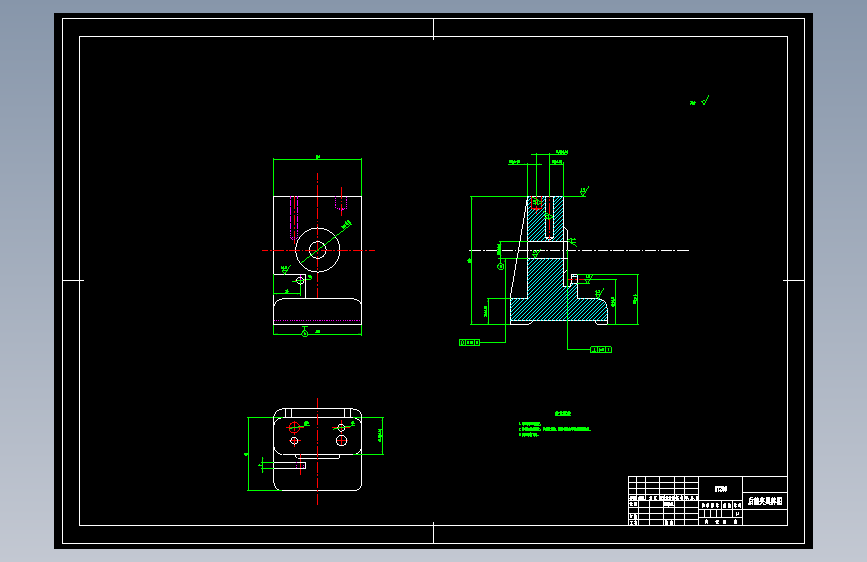867x562 pixels.
Task: Select the technical requirements heading text
Action: 563,413
